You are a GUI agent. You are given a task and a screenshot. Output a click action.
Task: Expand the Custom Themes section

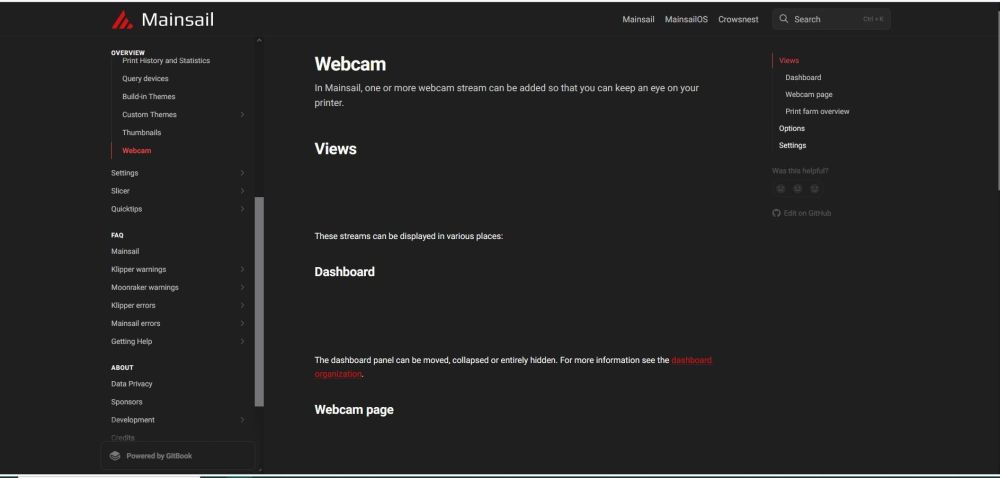tap(242, 115)
